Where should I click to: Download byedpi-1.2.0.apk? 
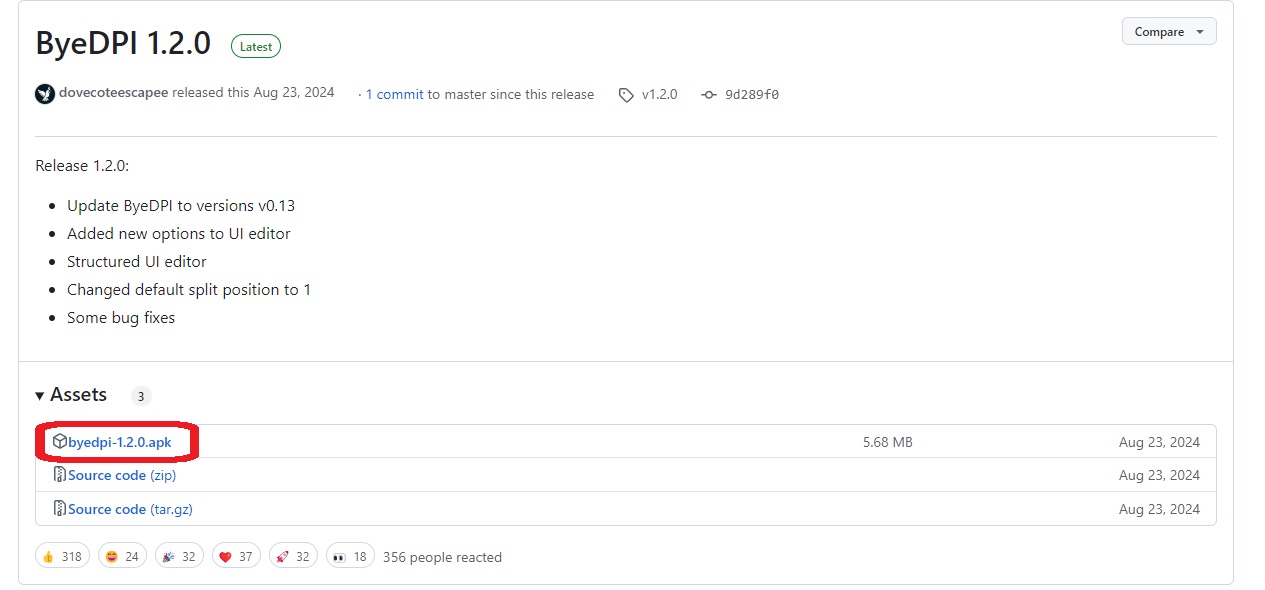(x=120, y=442)
